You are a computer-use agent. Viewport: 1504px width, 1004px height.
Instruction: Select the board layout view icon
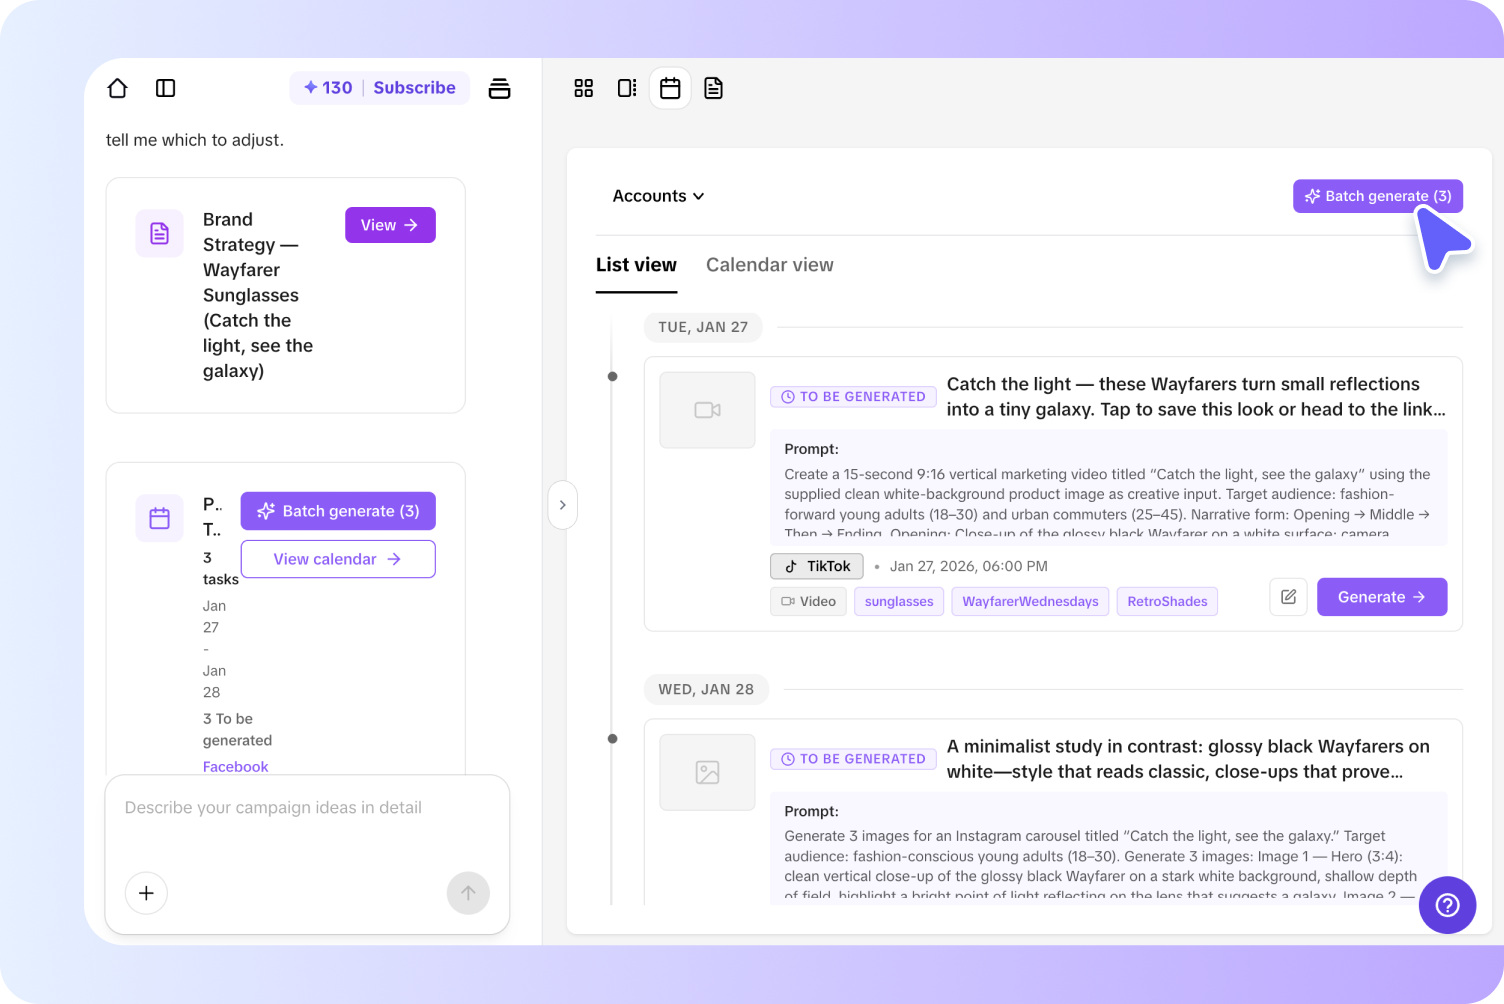[627, 88]
